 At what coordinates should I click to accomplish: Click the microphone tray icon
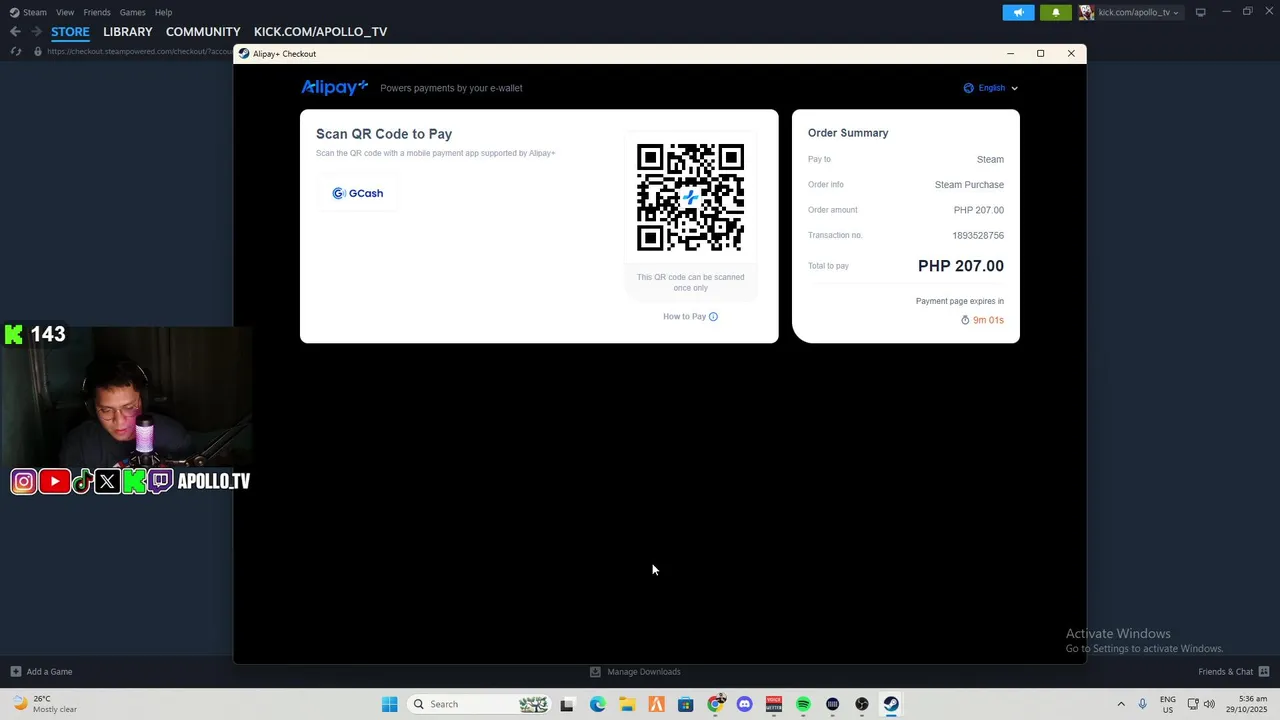click(1142, 704)
